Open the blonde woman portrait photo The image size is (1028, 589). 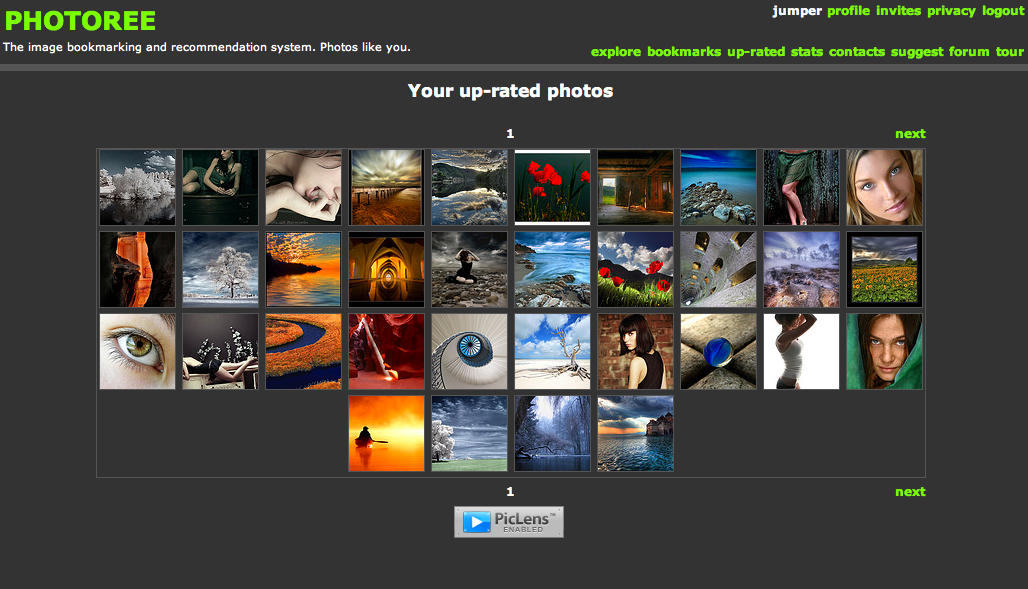click(884, 188)
